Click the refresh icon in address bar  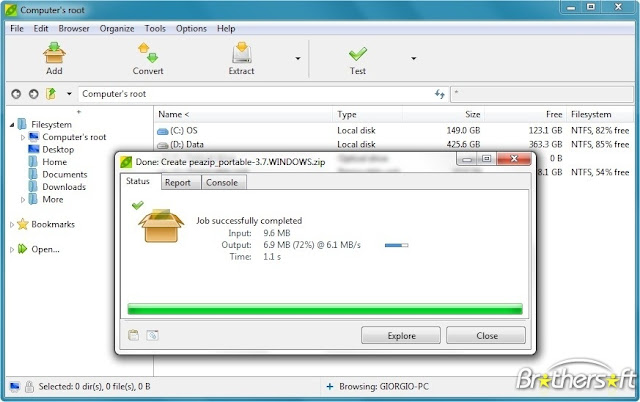pyautogui.click(x=440, y=94)
